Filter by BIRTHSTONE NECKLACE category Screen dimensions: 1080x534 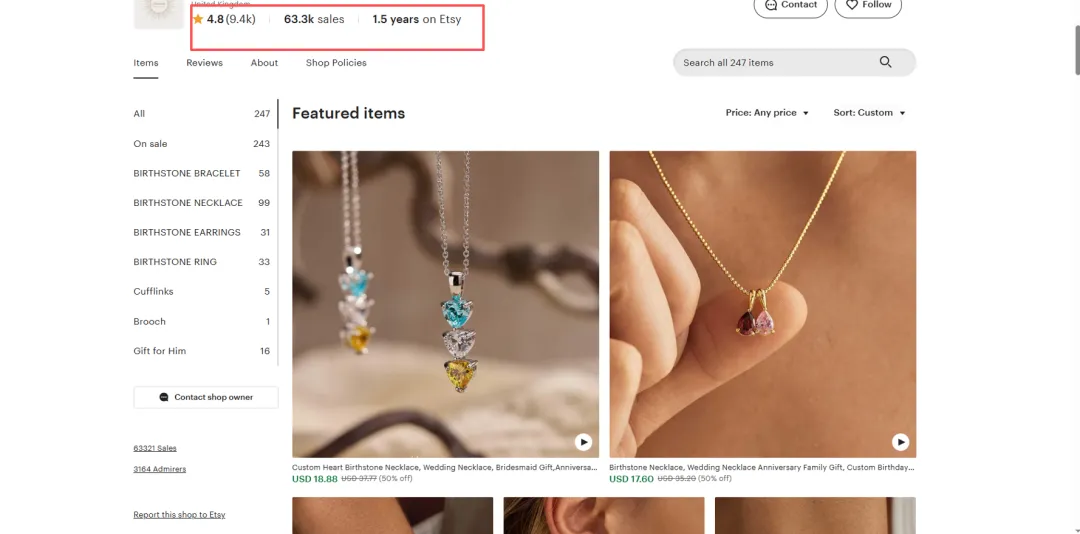pos(188,203)
